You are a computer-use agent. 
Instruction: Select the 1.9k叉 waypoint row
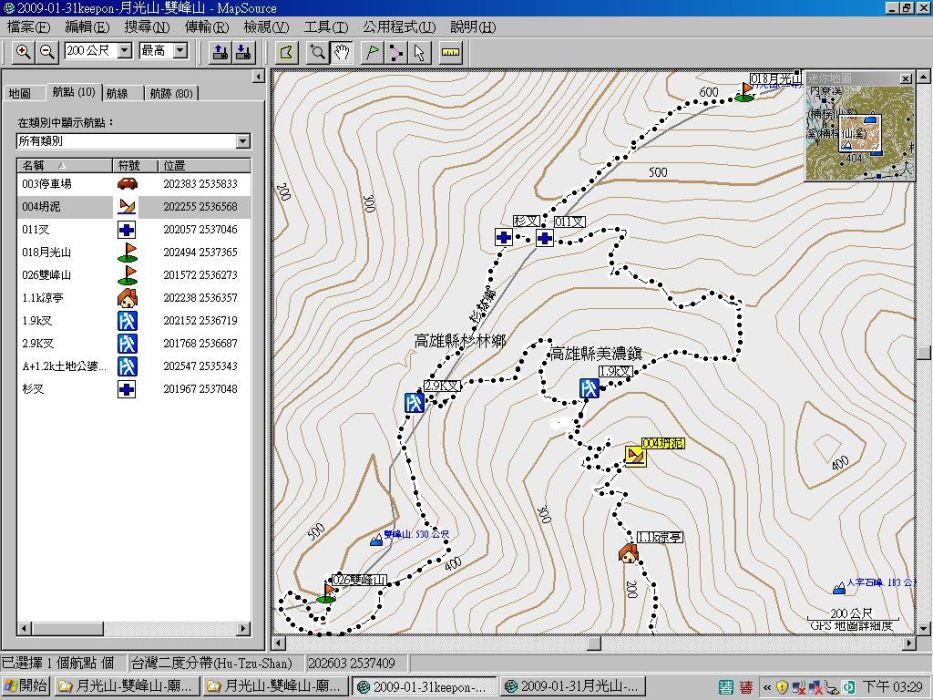coord(134,321)
